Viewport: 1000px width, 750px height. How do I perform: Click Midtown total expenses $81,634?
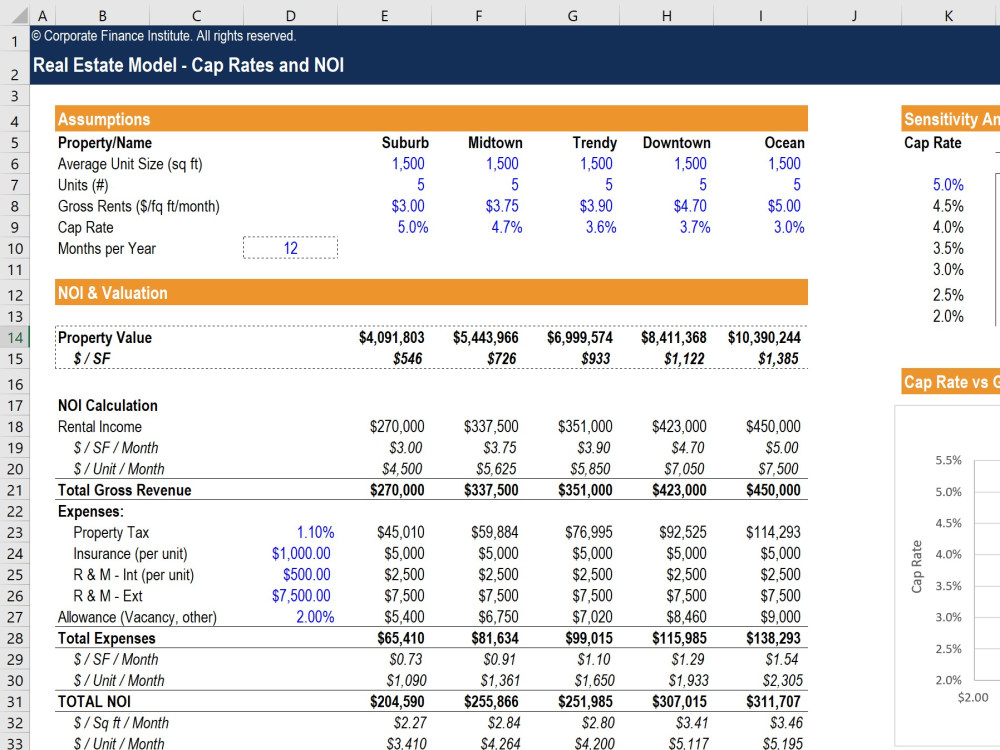[495, 638]
